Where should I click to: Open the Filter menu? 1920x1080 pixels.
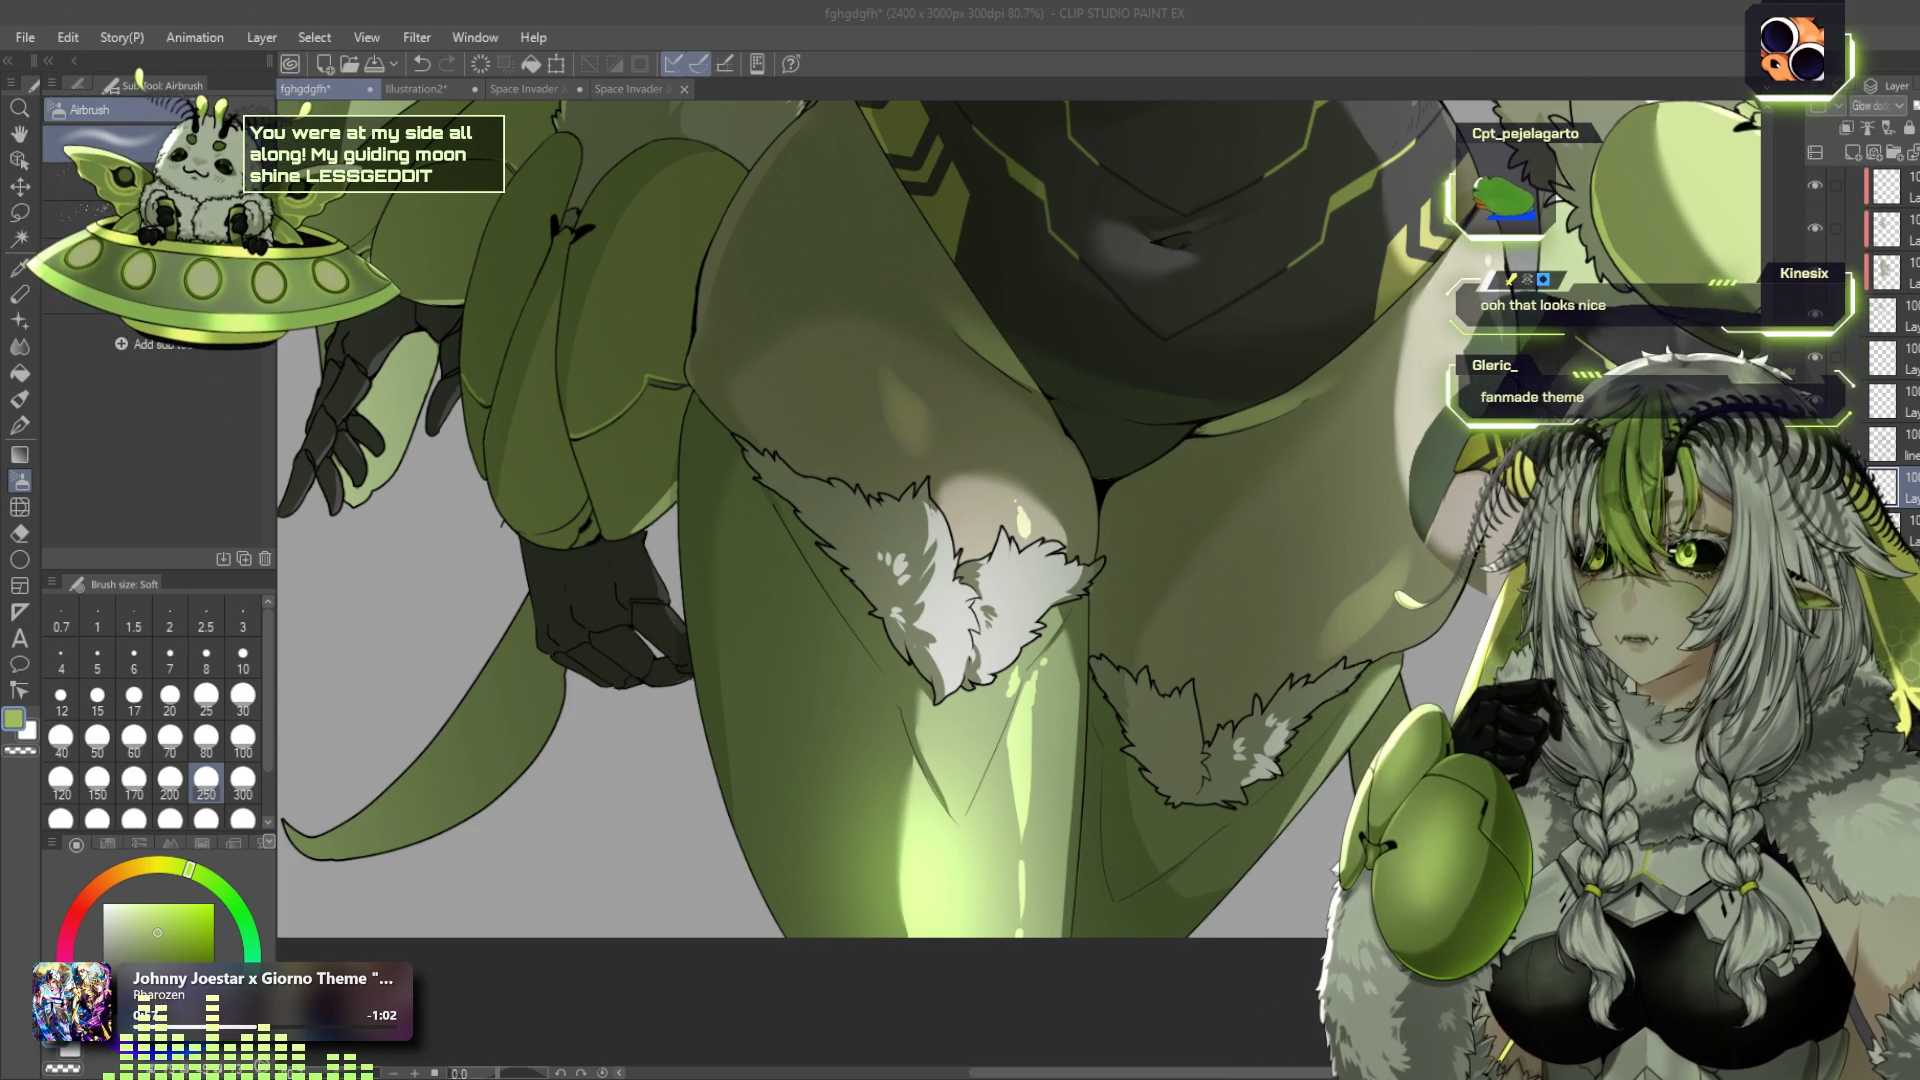[416, 37]
